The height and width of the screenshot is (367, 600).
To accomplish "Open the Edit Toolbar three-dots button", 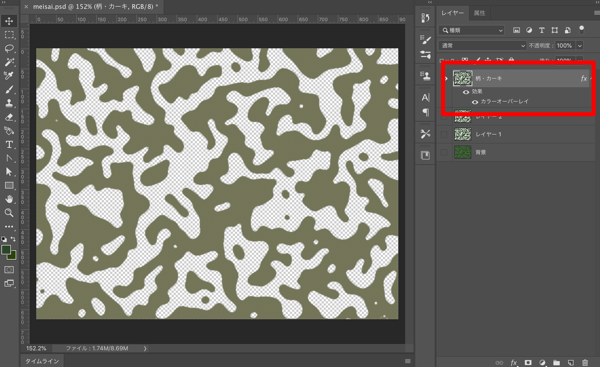I will click(x=9, y=227).
